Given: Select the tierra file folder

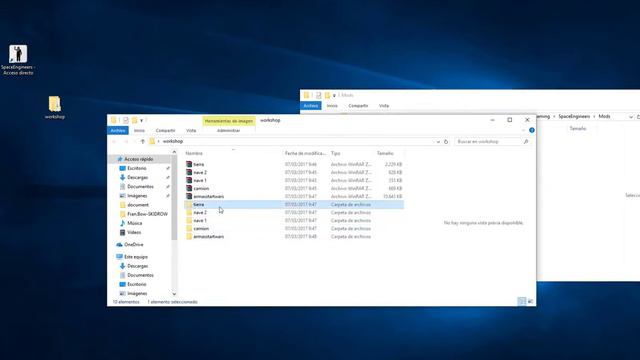Looking at the screenshot, I should [x=294, y=204].
